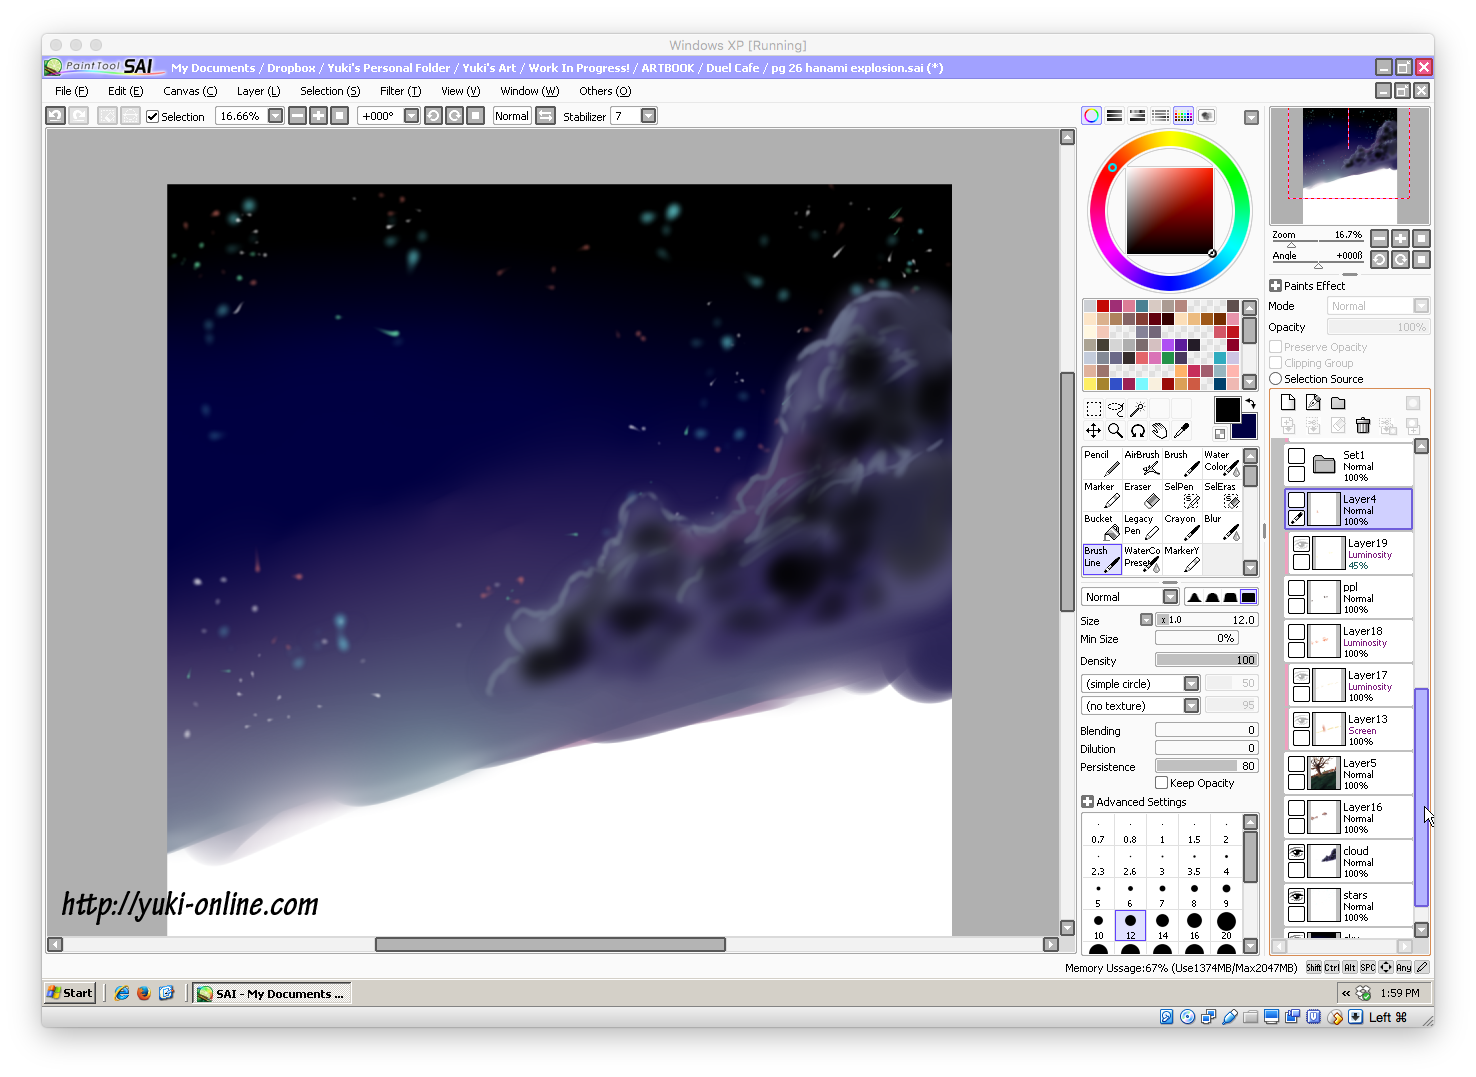This screenshot has height=1077, width=1476.
Task: Activate the magnifier zoom tool
Action: (x=1115, y=431)
